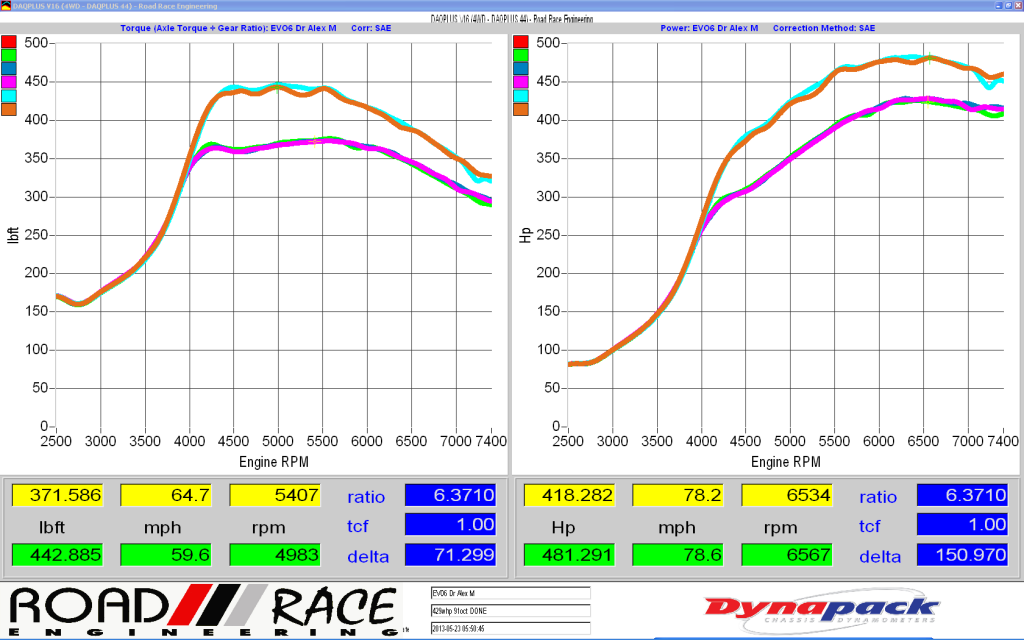
Task: Click the 'rpm' label below 5407
Action: (x=268, y=528)
